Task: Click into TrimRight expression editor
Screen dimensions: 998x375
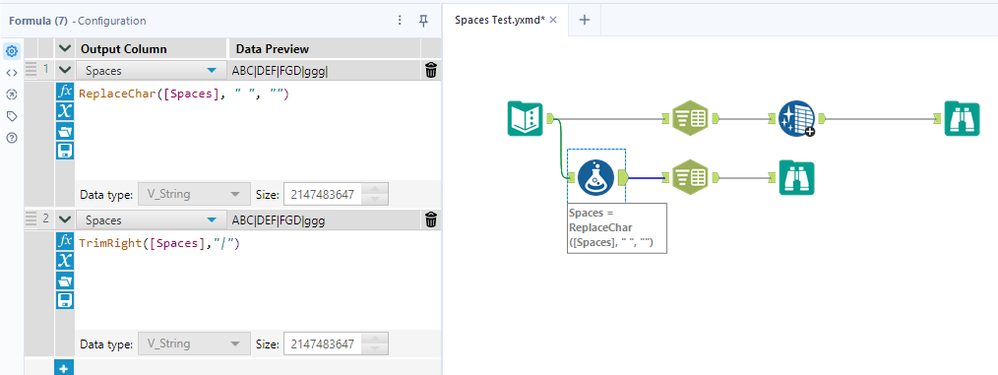Action: pos(257,280)
